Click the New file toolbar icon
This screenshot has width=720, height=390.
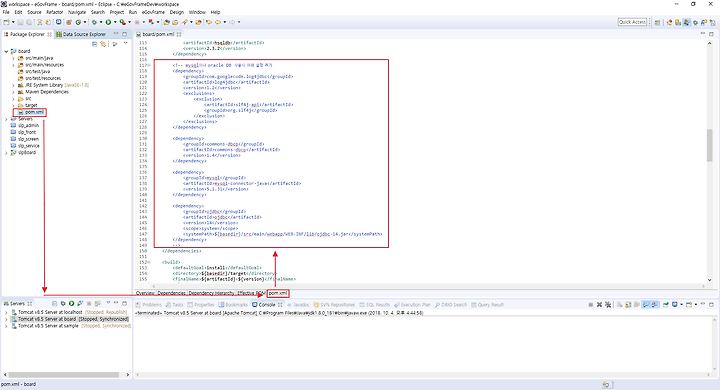(x=6, y=22)
